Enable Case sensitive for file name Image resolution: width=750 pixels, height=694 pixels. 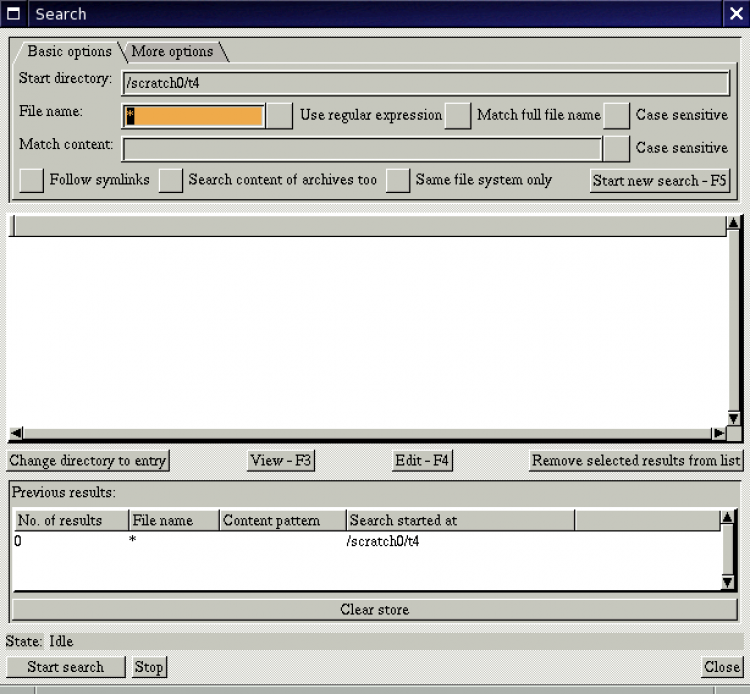click(x=616, y=116)
